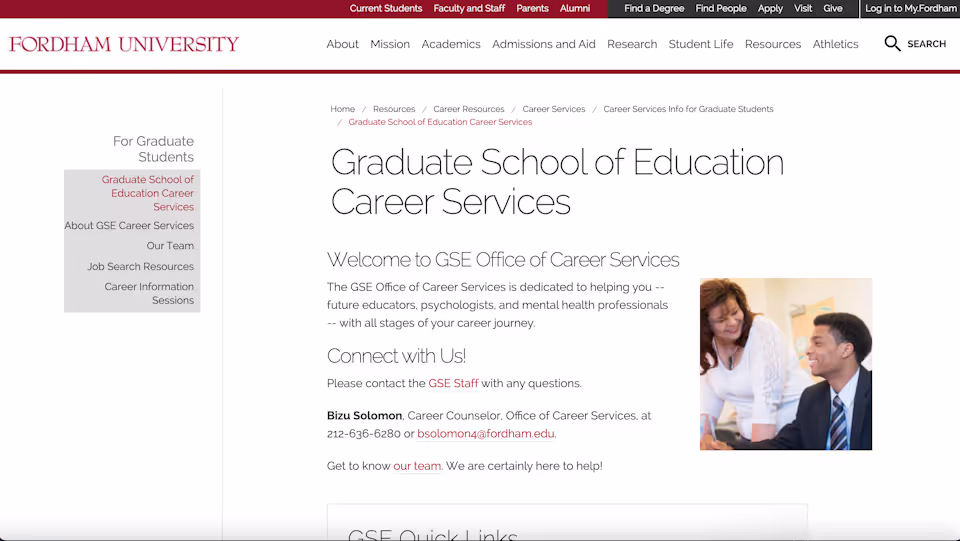Click the Give link
This screenshot has height=541, width=960.
click(x=833, y=9)
